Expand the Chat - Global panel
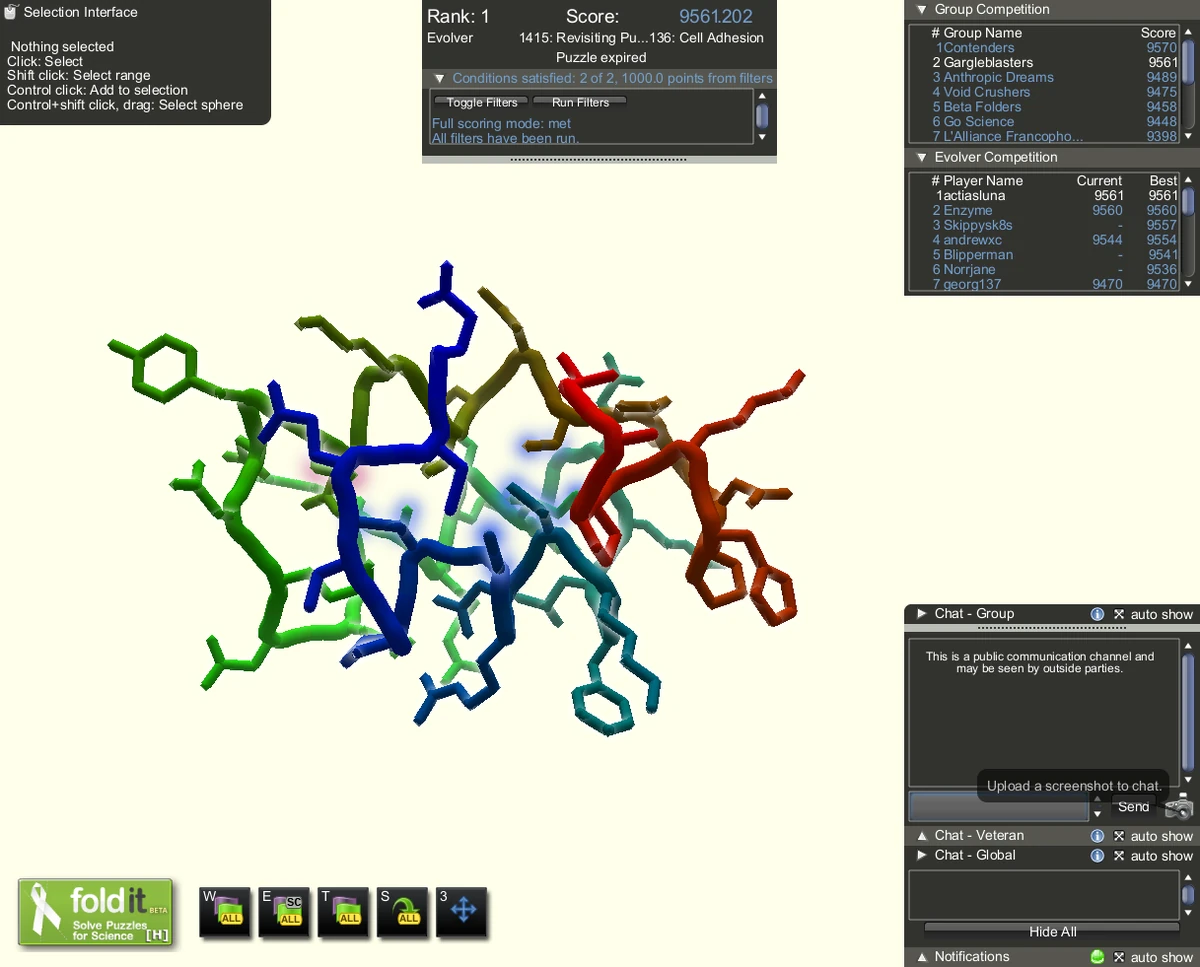Screen dimensions: 1200x967 point(922,855)
